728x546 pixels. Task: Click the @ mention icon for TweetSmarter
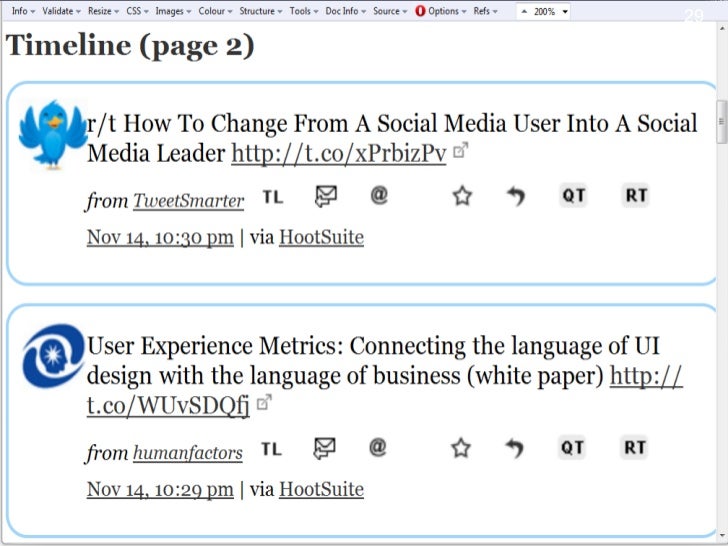(379, 196)
